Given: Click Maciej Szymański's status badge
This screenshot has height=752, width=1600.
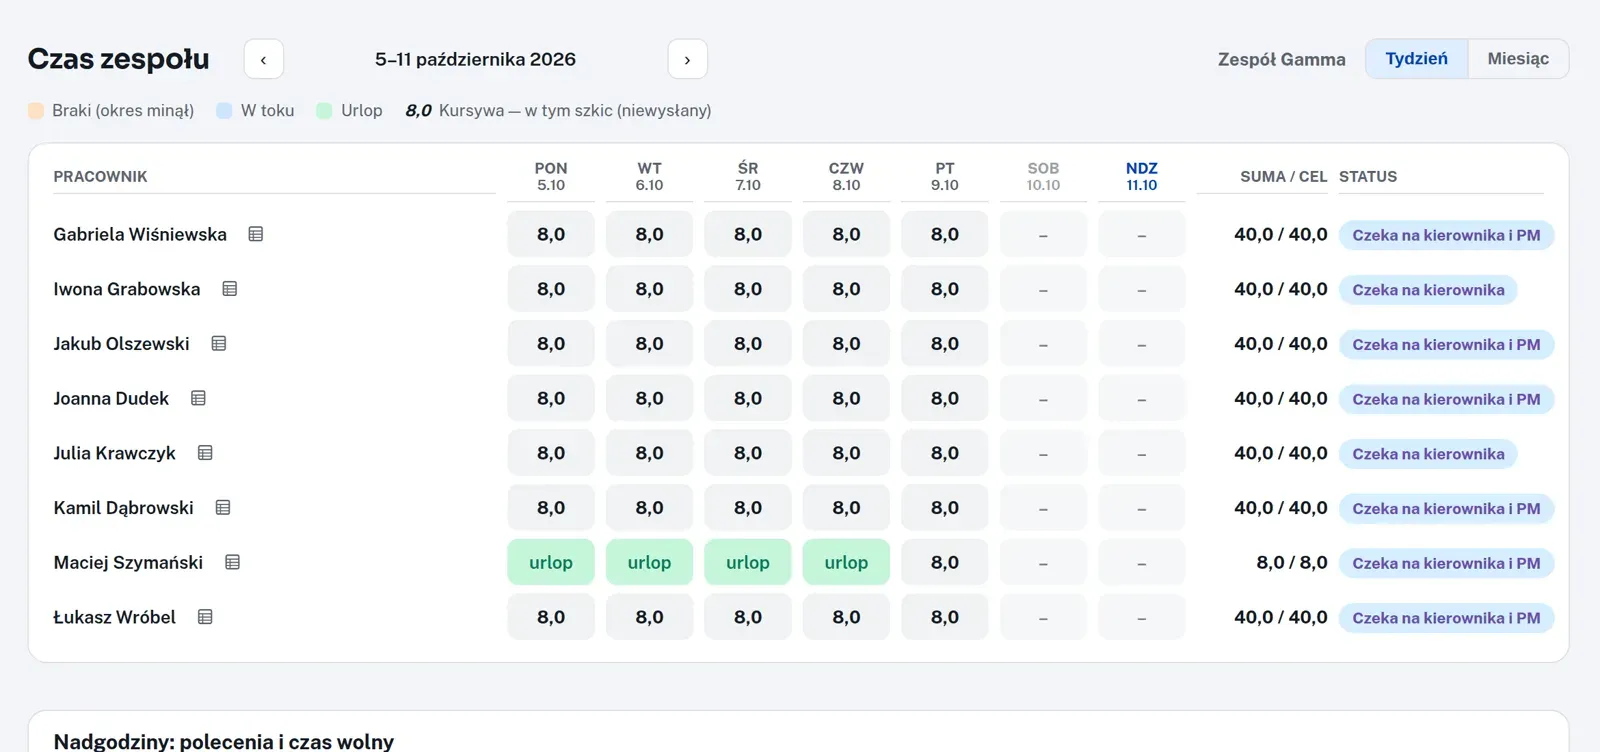Looking at the screenshot, I should (1446, 563).
